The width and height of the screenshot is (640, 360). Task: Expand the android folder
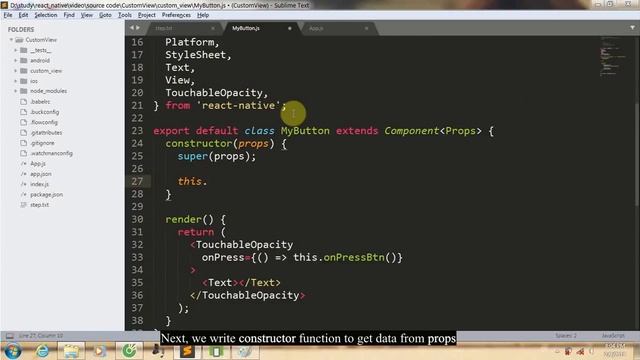16,60
